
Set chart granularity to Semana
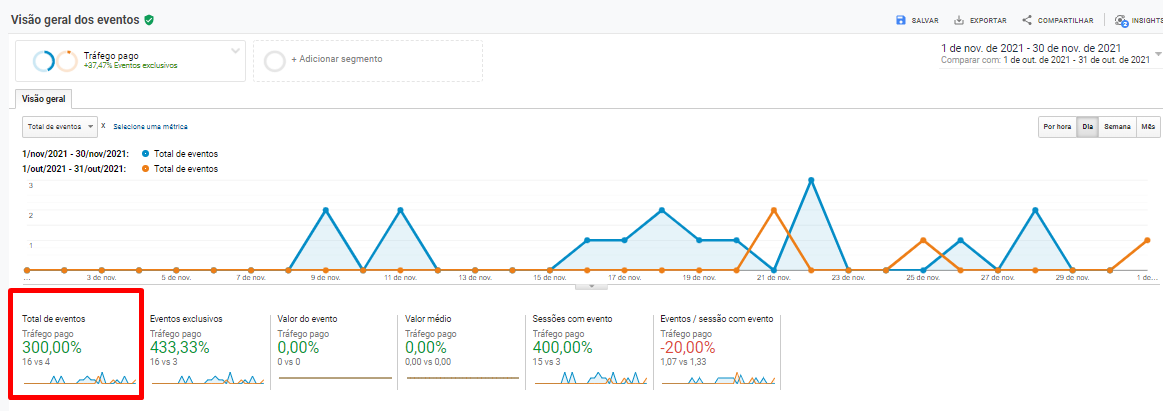tap(1118, 127)
